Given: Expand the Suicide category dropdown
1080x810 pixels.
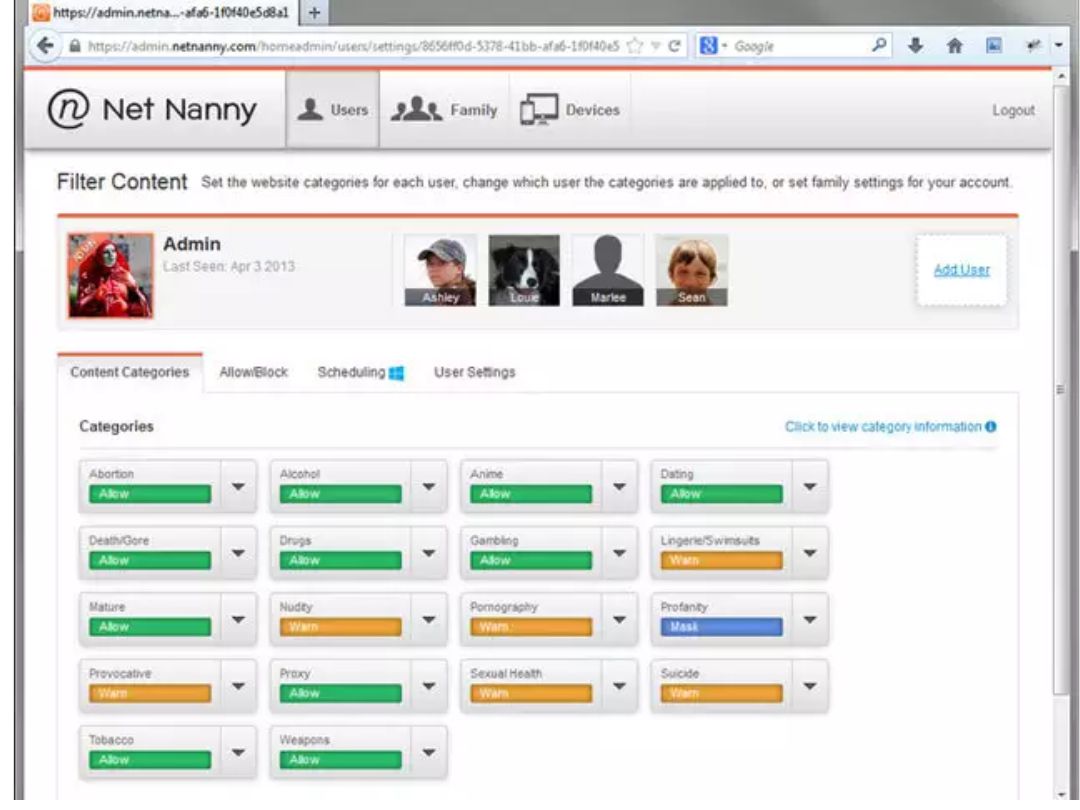Looking at the screenshot, I should (810, 686).
